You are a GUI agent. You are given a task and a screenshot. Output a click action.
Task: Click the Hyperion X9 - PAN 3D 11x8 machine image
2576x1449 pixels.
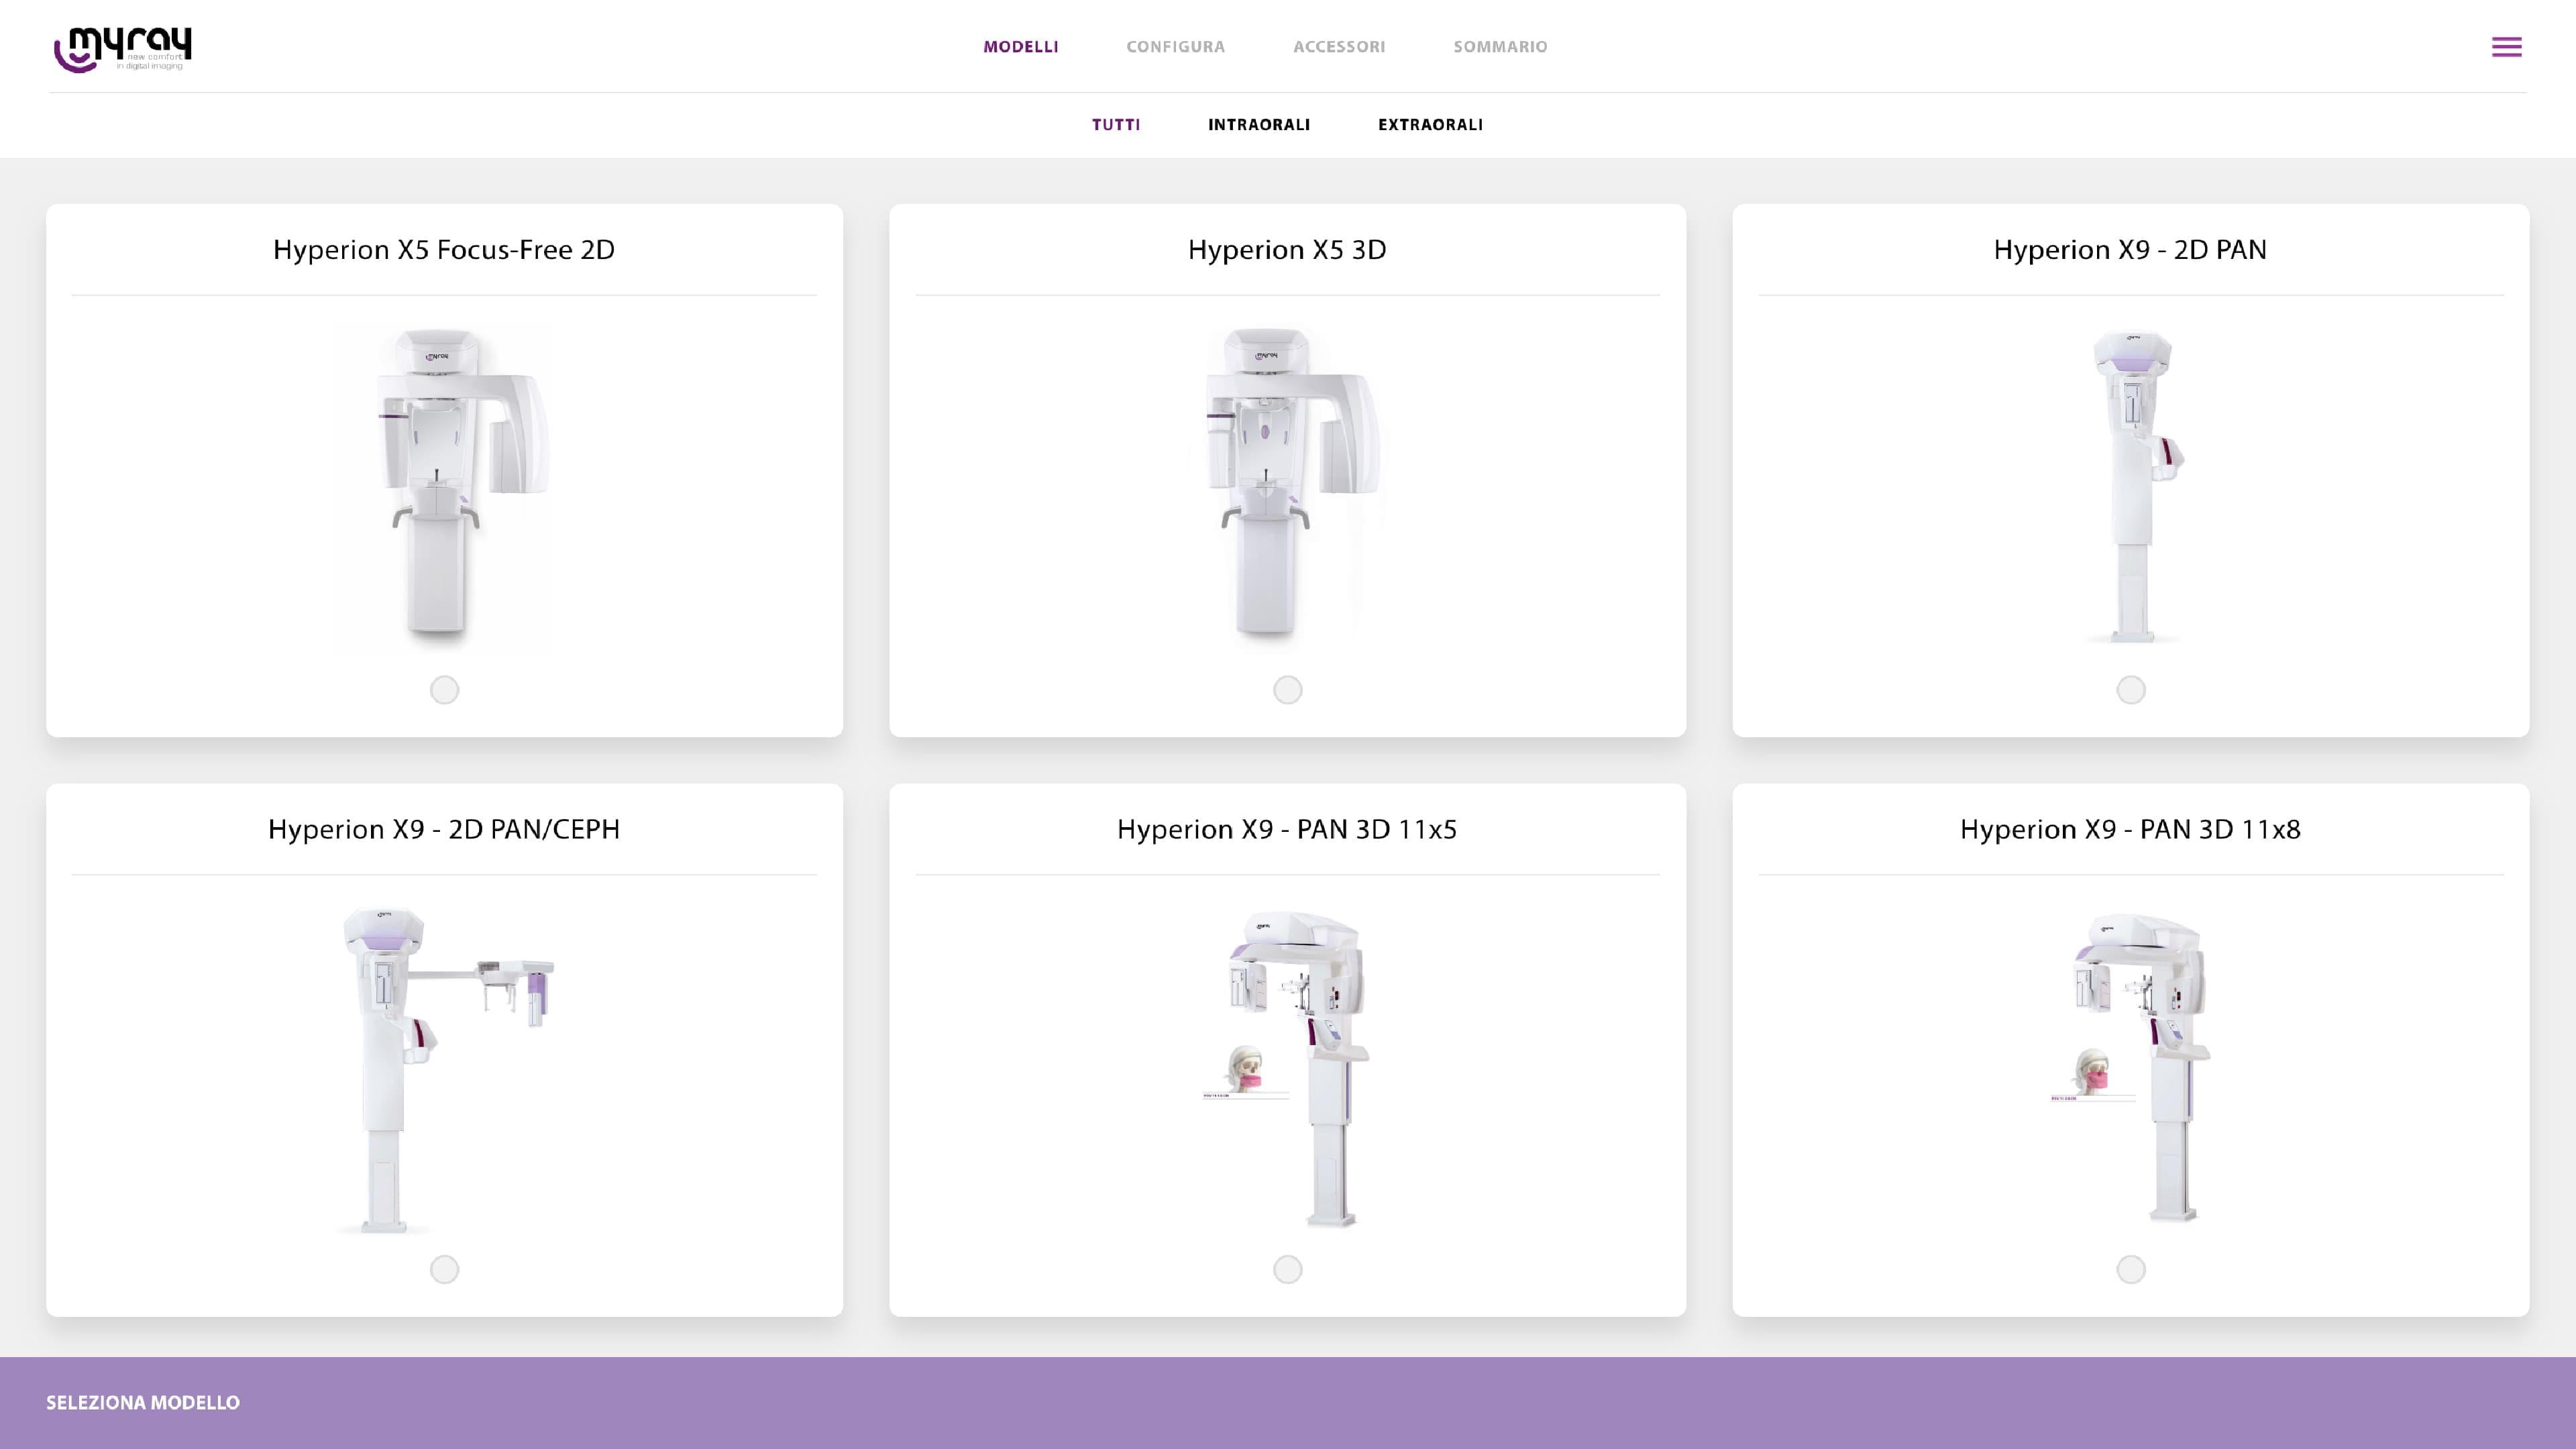pos(2131,1067)
